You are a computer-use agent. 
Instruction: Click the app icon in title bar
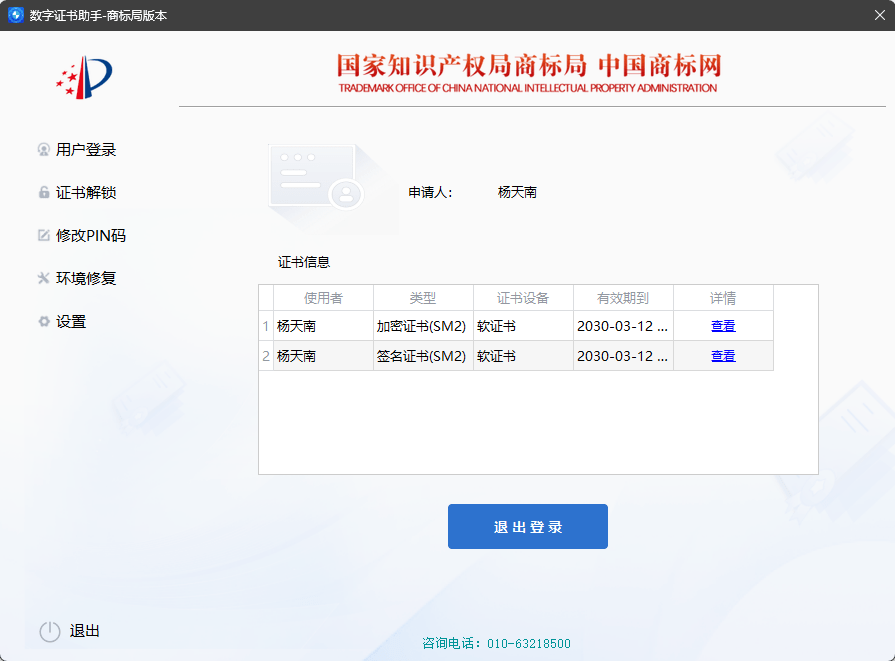(x=15, y=15)
